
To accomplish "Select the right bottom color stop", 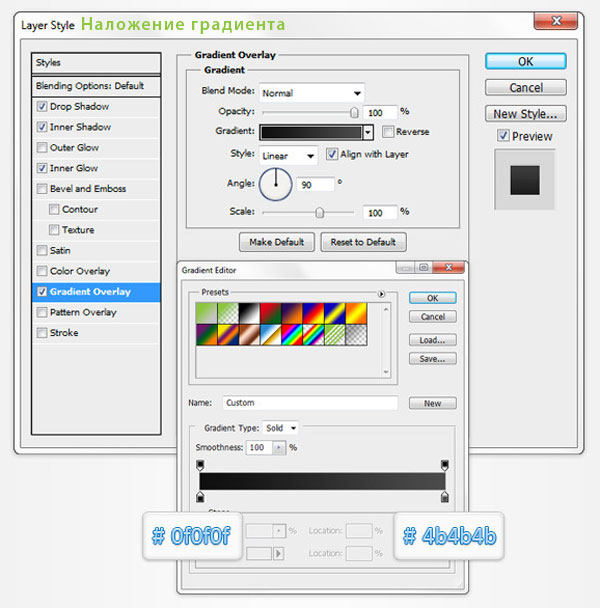I will pyautogui.click(x=445, y=497).
